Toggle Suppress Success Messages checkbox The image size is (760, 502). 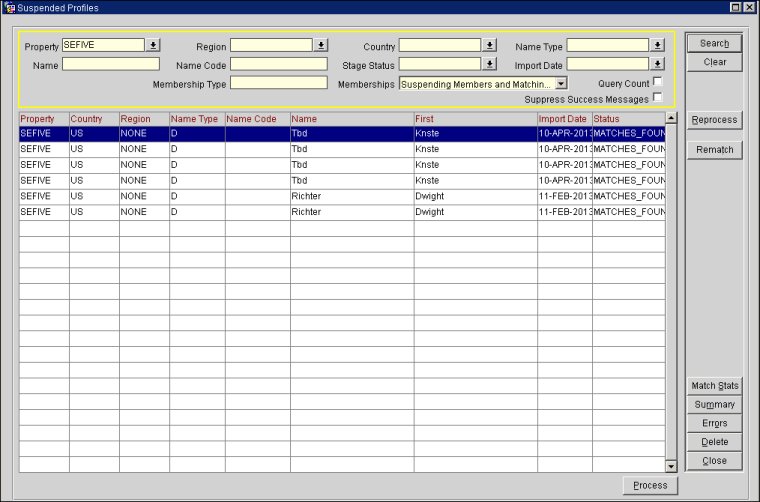click(x=657, y=97)
